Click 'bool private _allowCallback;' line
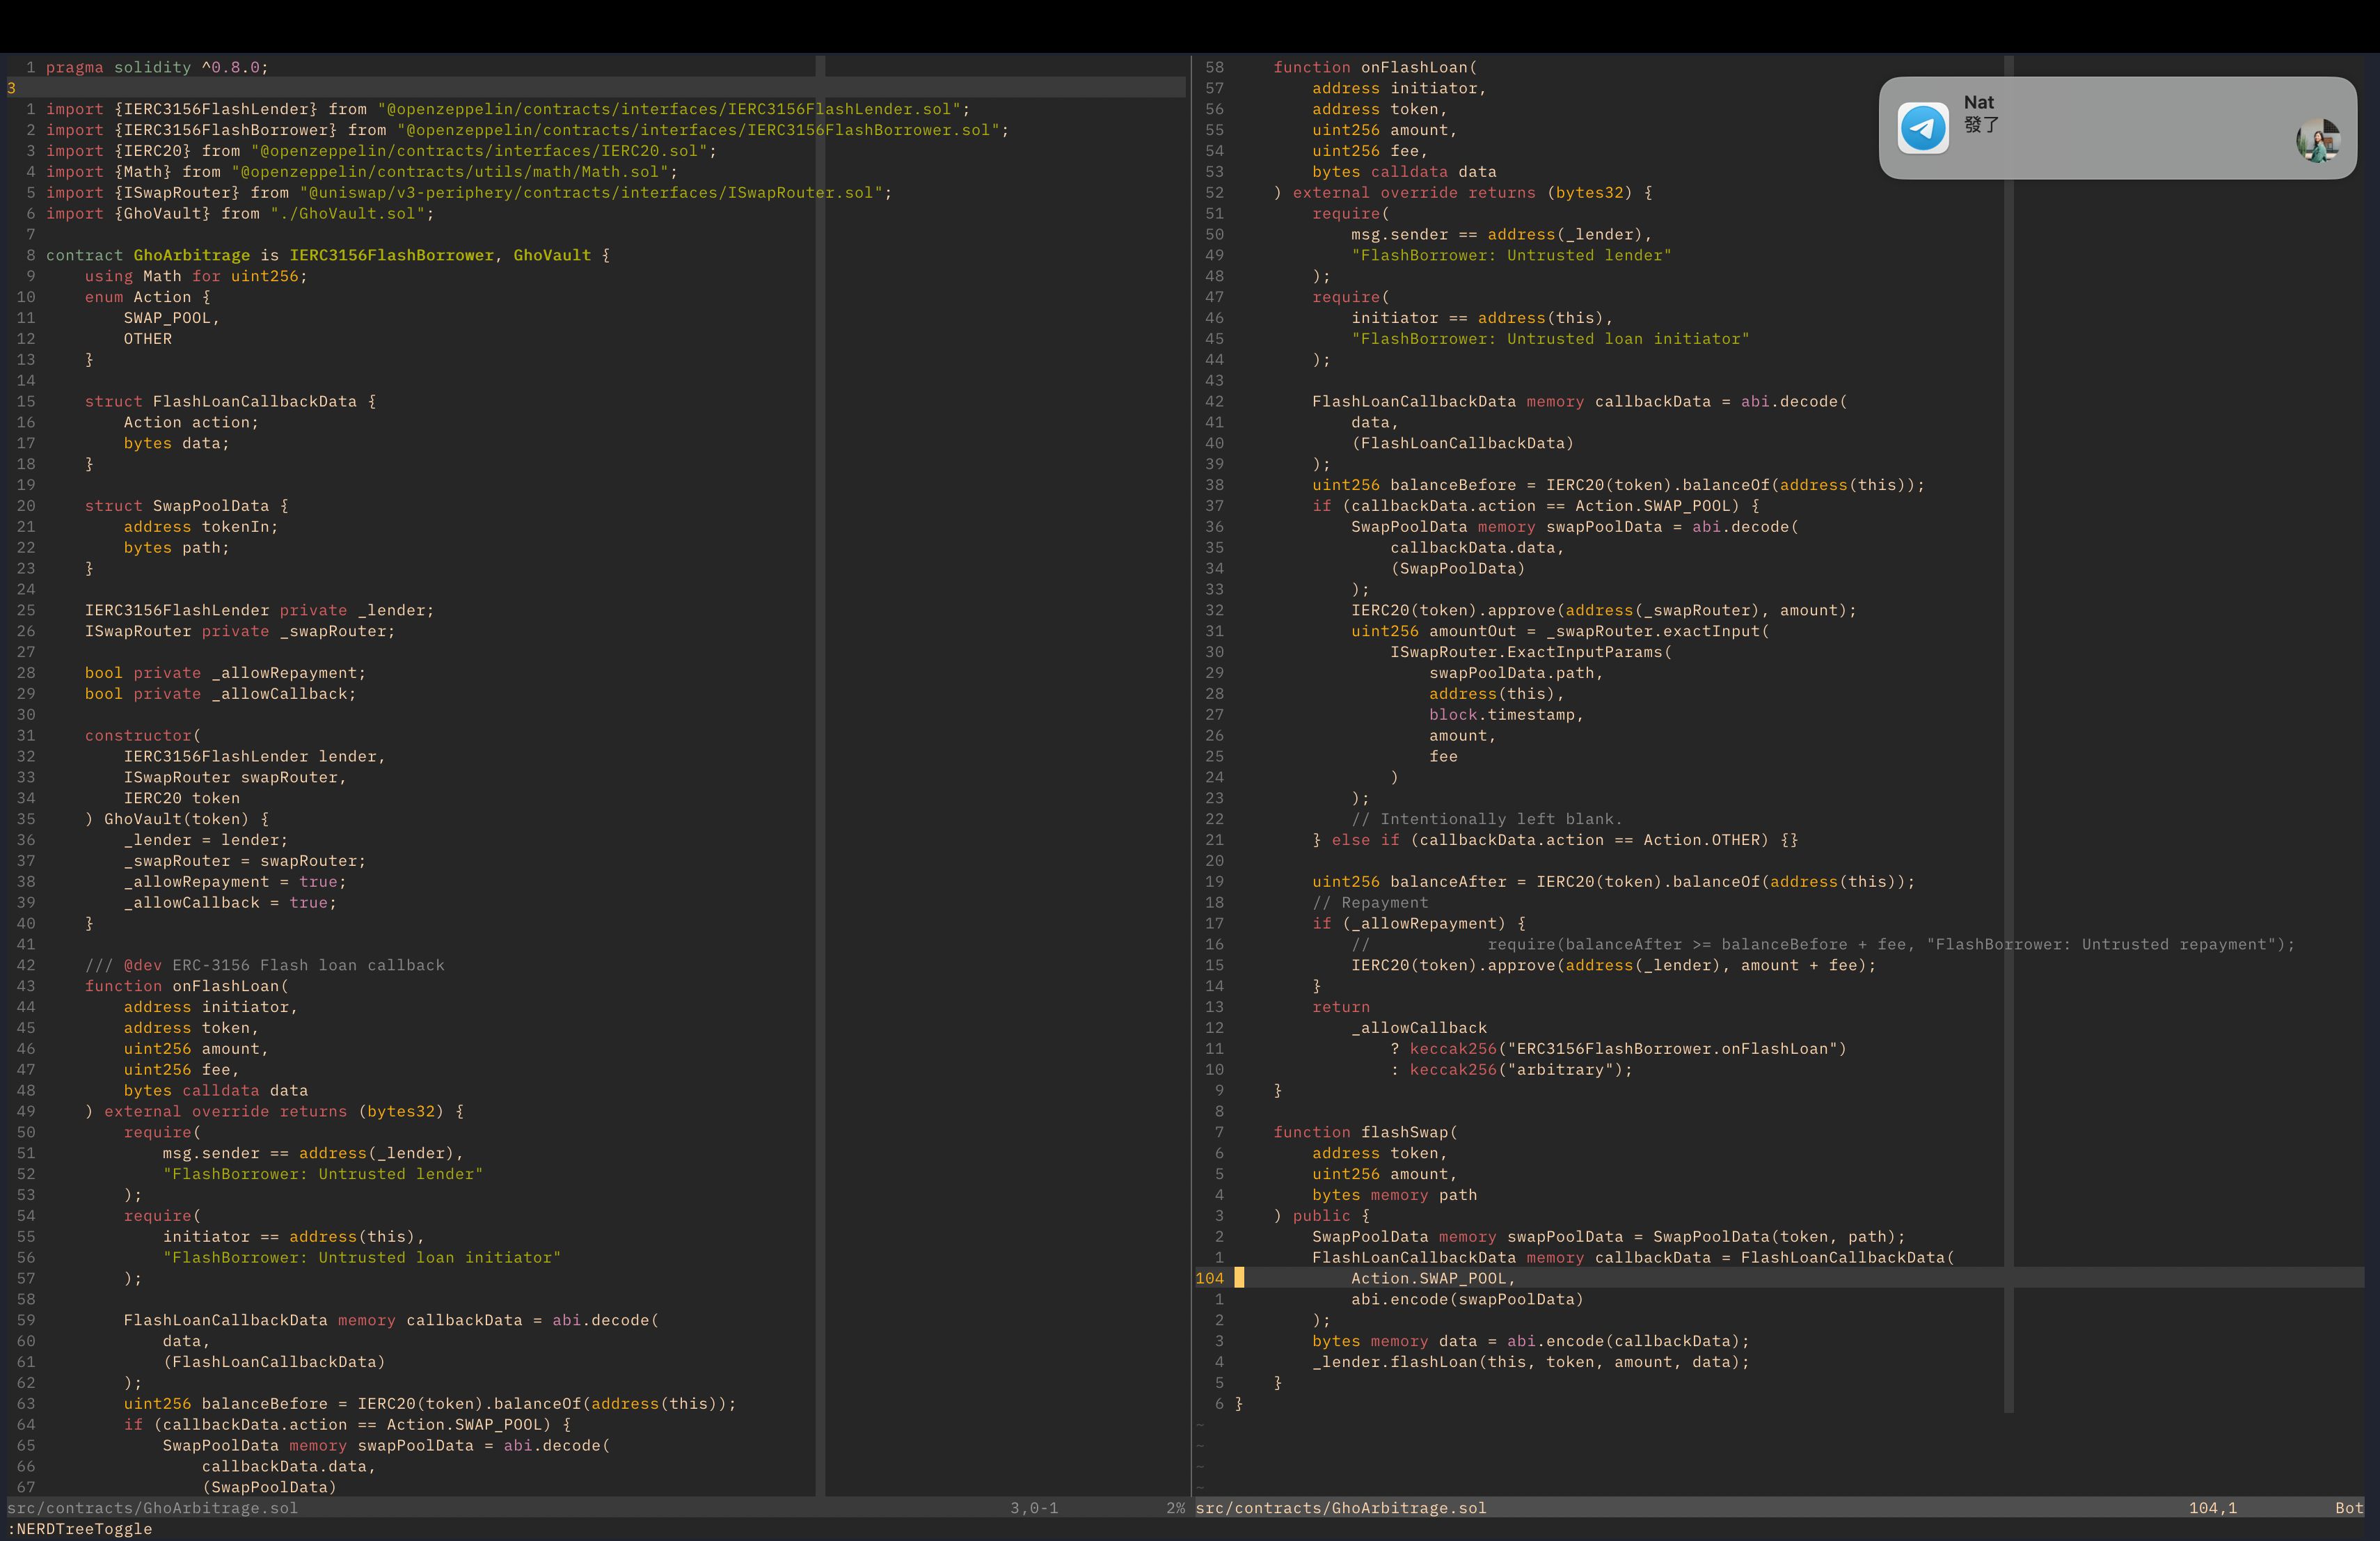This screenshot has width=2380, height=1541. pyautogui.click(x=220, y=694)
